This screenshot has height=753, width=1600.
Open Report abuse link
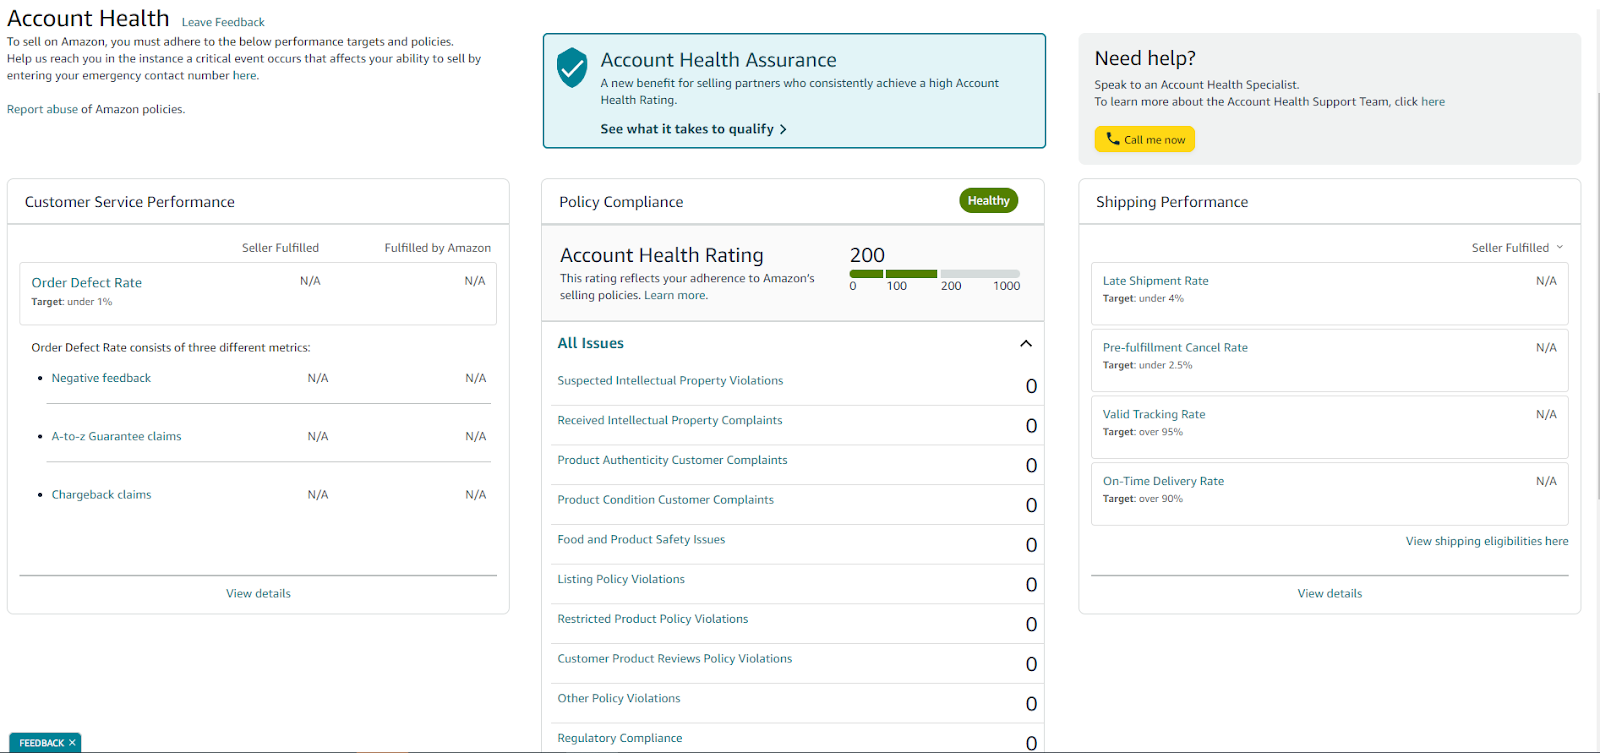[x=42, y=110]
